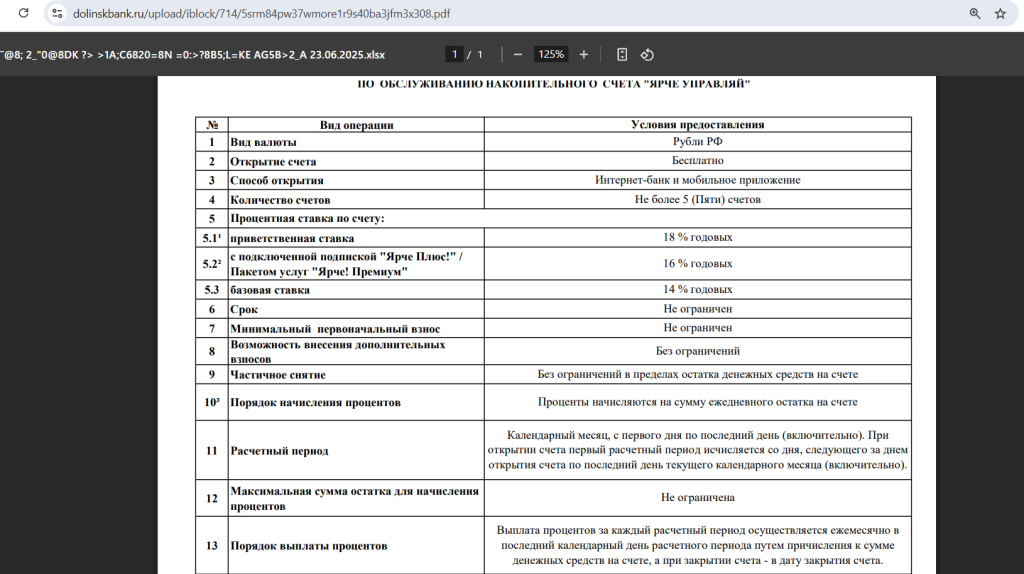Bookmark this page with the star icon

click(x=1000, y=13)
